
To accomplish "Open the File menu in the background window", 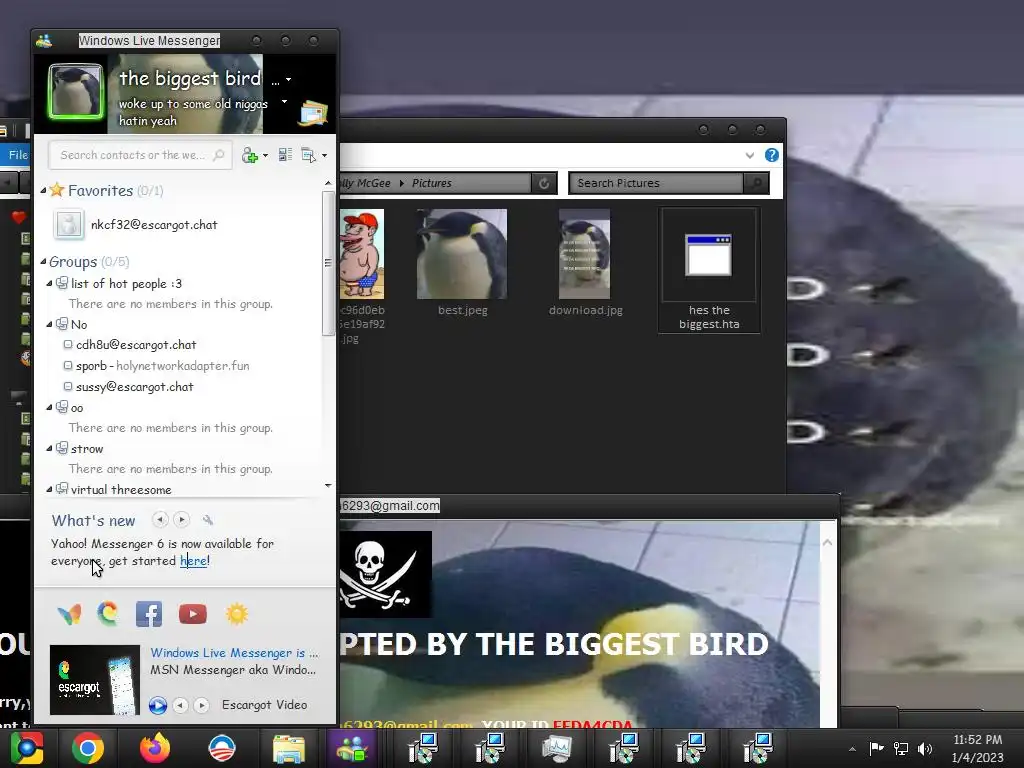I will pos(18,155).
